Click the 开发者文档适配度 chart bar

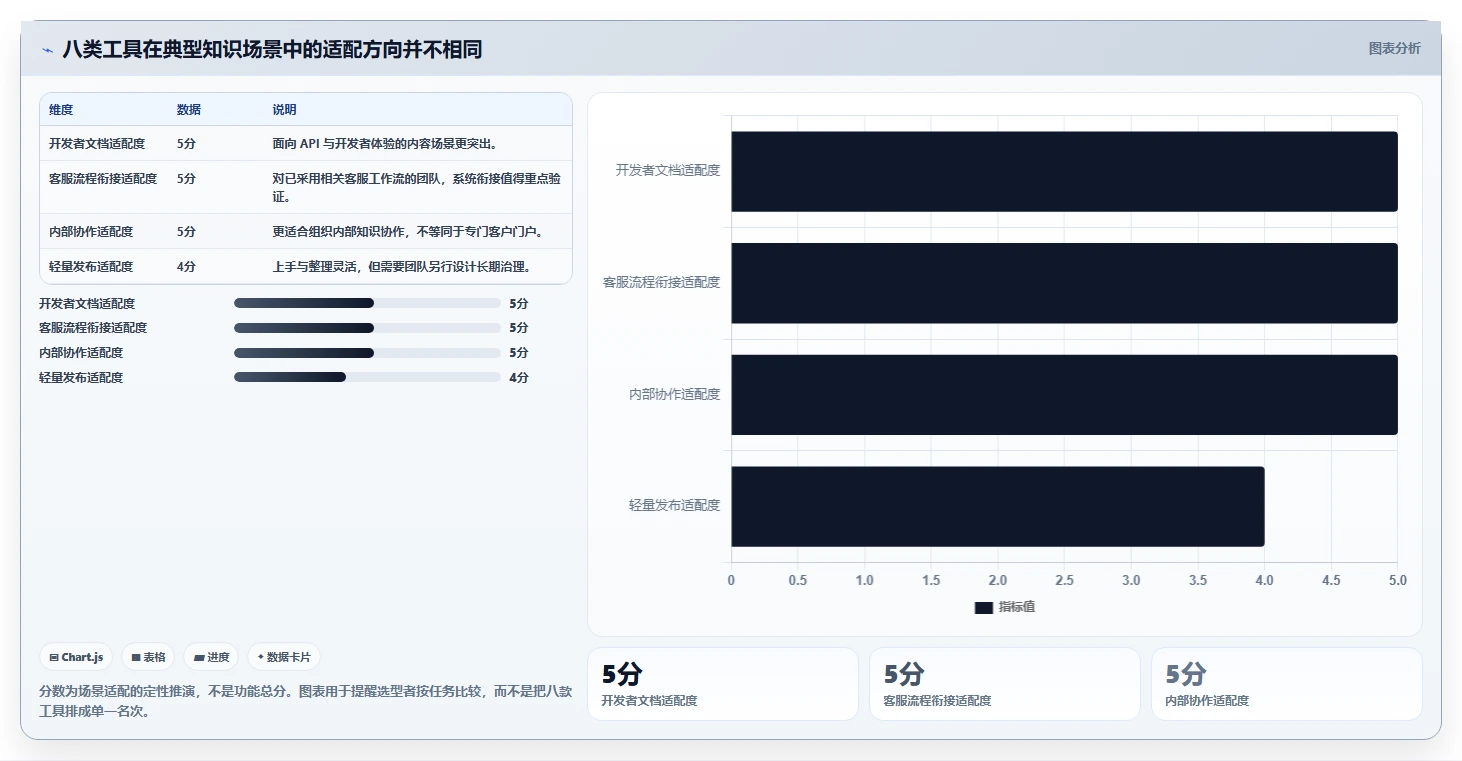click(1064, 171)
